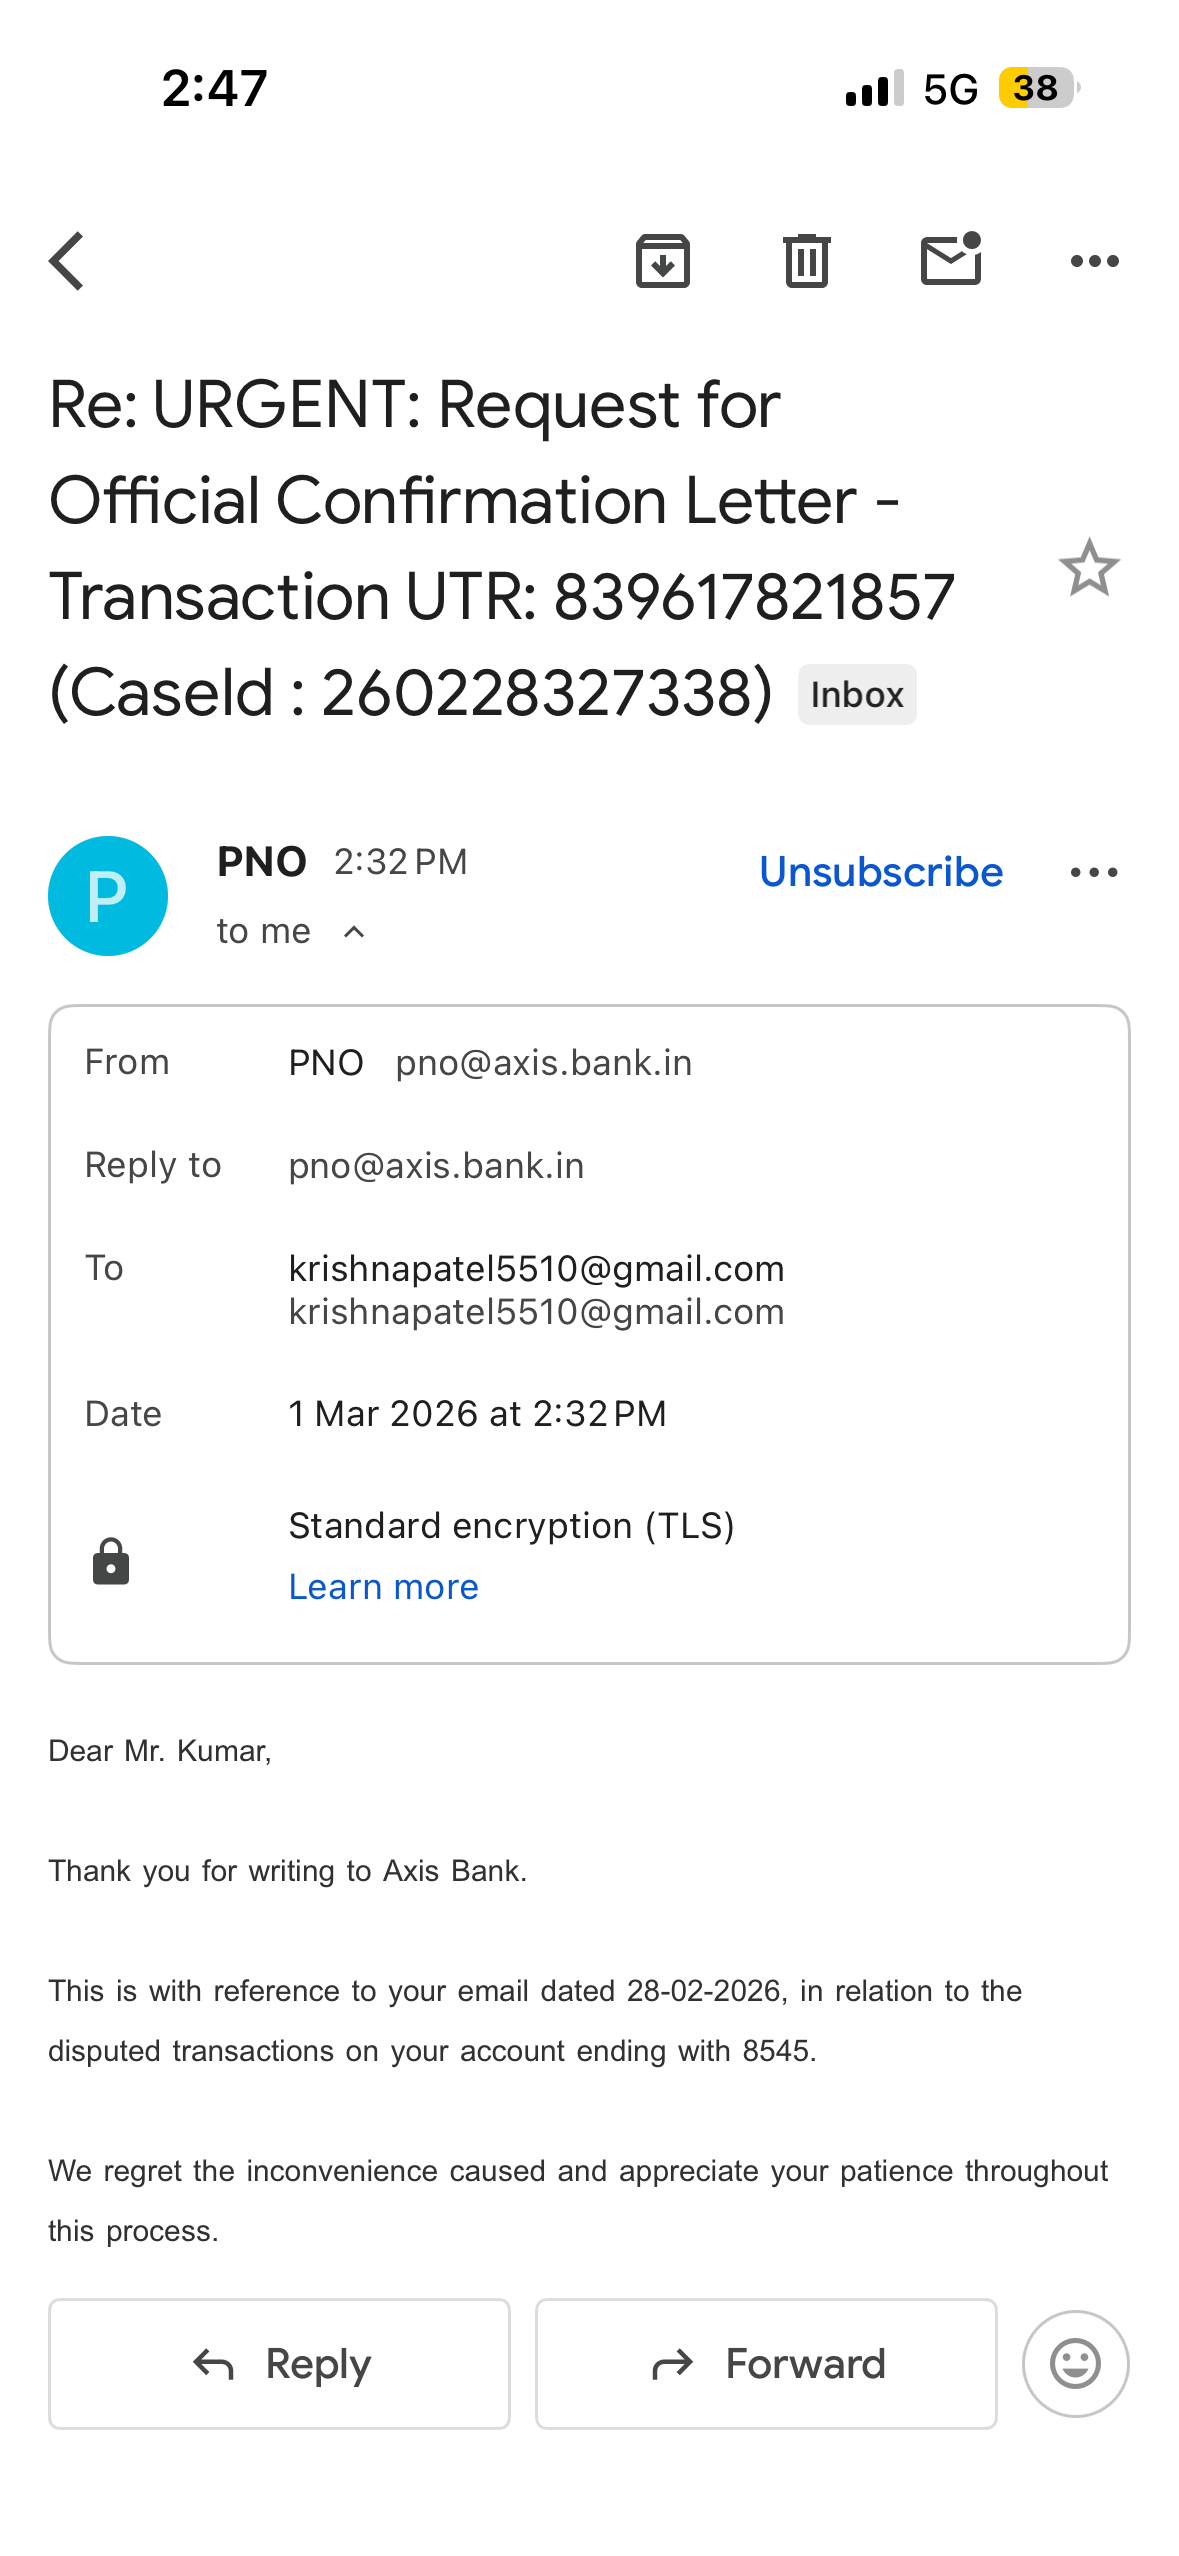
Task: Open Learn more about TLS encryption
Action: (x=383, y=1587)
